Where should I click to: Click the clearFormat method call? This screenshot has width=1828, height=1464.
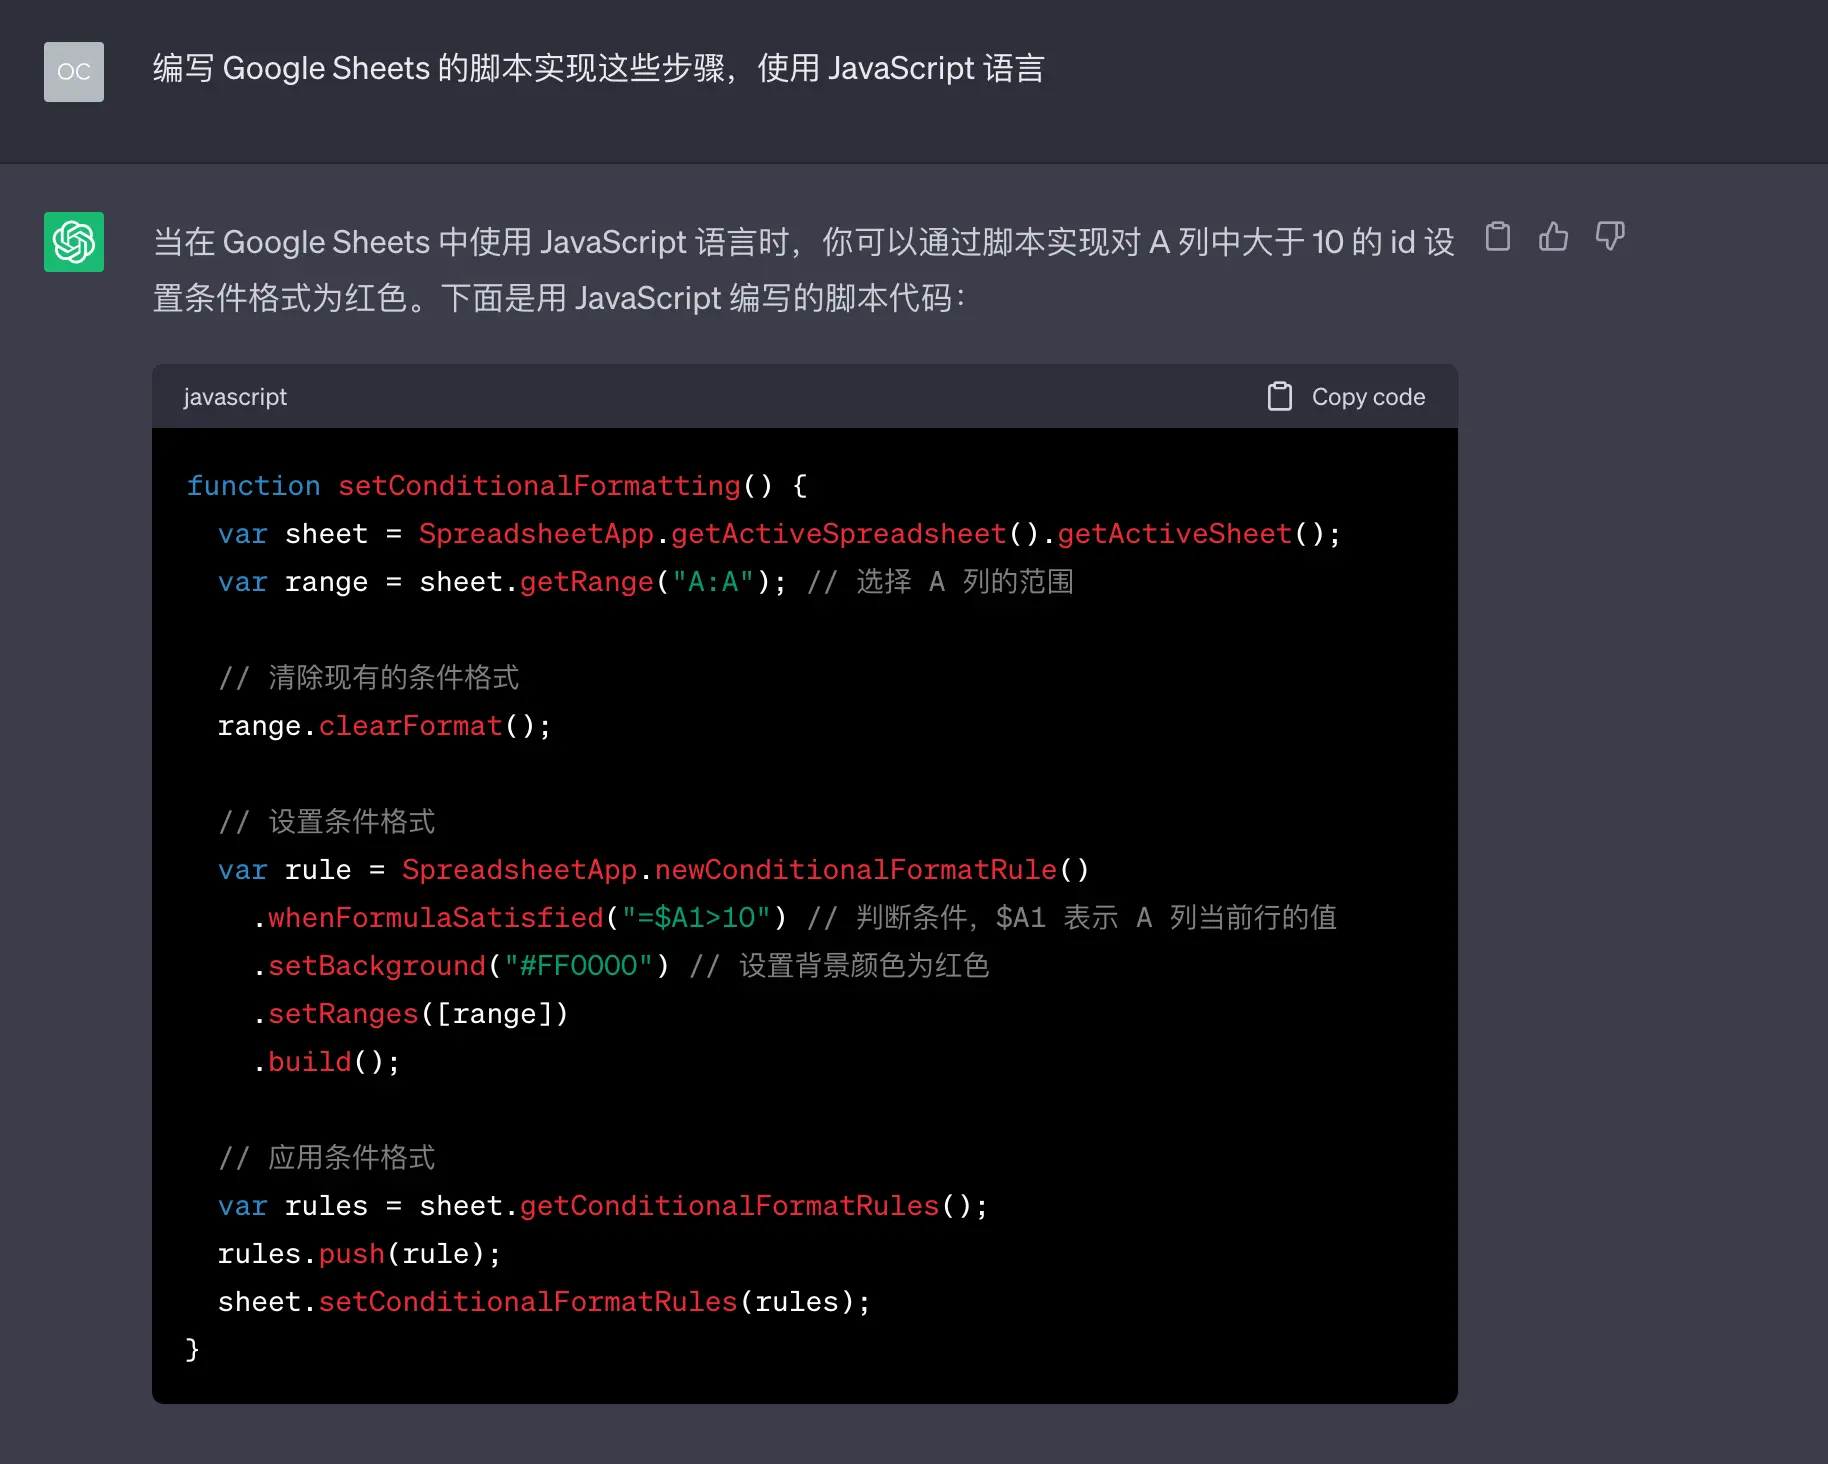point(410,726)
